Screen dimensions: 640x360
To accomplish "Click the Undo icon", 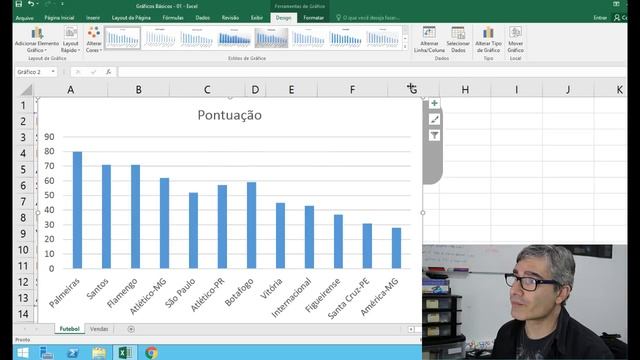I will (x=31, y=4).
